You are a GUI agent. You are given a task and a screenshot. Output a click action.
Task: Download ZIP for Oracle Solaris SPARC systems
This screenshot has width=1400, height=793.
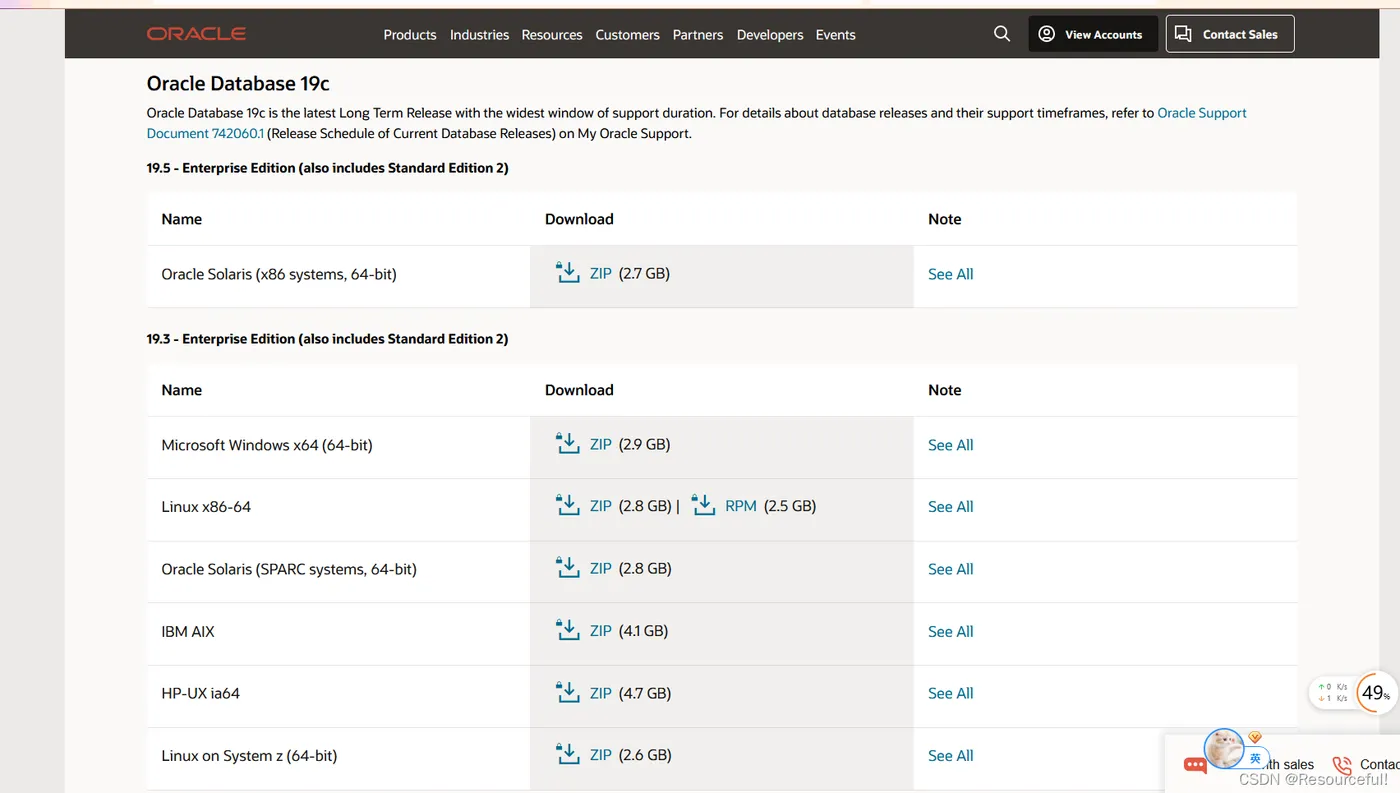(x=600, y=568)
